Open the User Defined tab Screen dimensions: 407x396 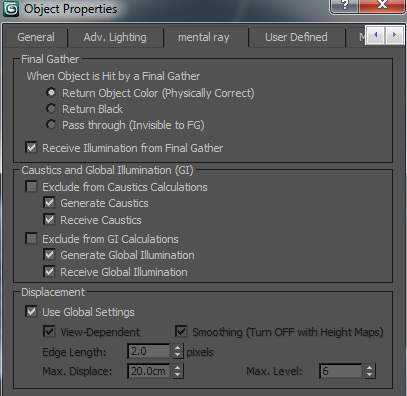point(296,37)
